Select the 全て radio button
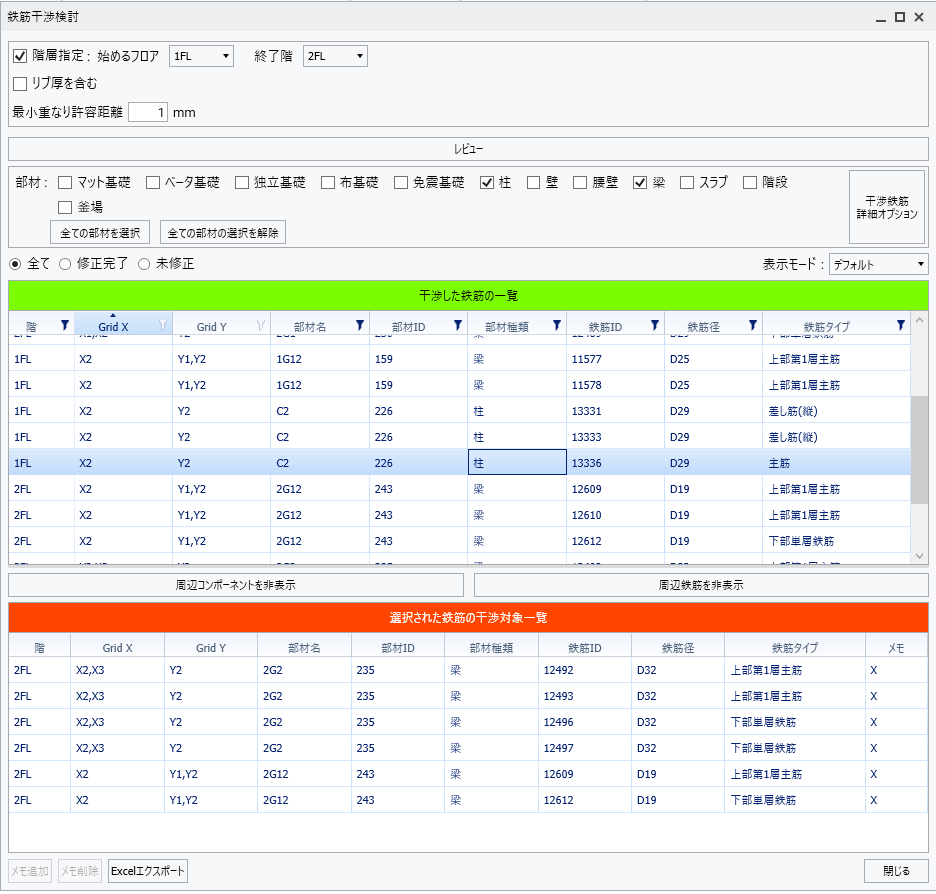This screenshot has height=894, width=936. pyautogui.click(x=16, y=264)
